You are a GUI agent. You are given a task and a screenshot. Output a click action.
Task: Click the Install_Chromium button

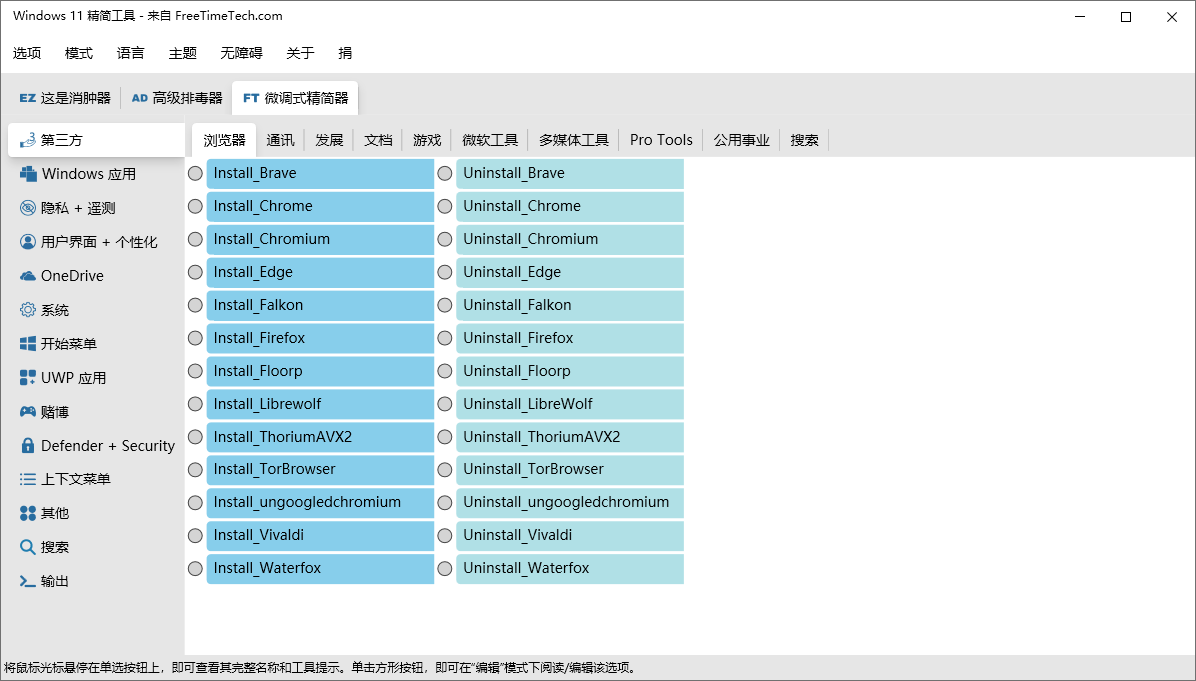point(320,239)
